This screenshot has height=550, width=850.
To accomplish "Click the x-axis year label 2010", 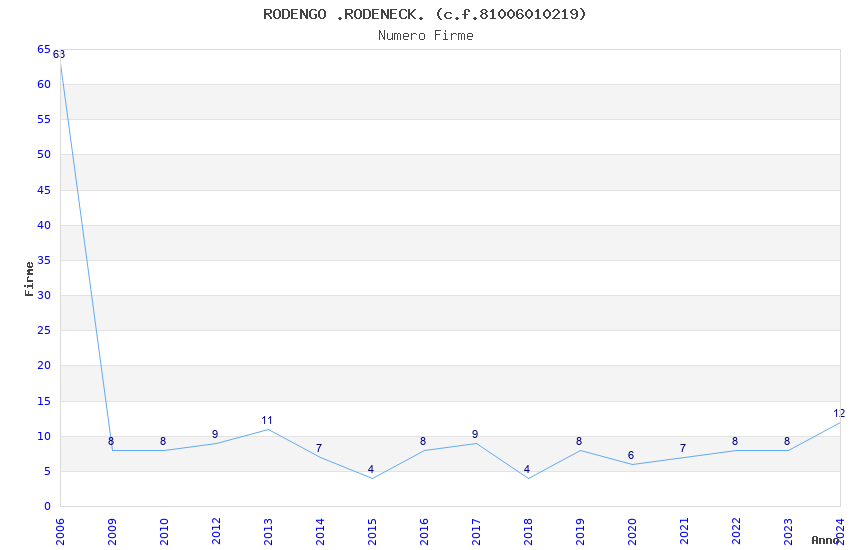I will (x=164, y=531).
